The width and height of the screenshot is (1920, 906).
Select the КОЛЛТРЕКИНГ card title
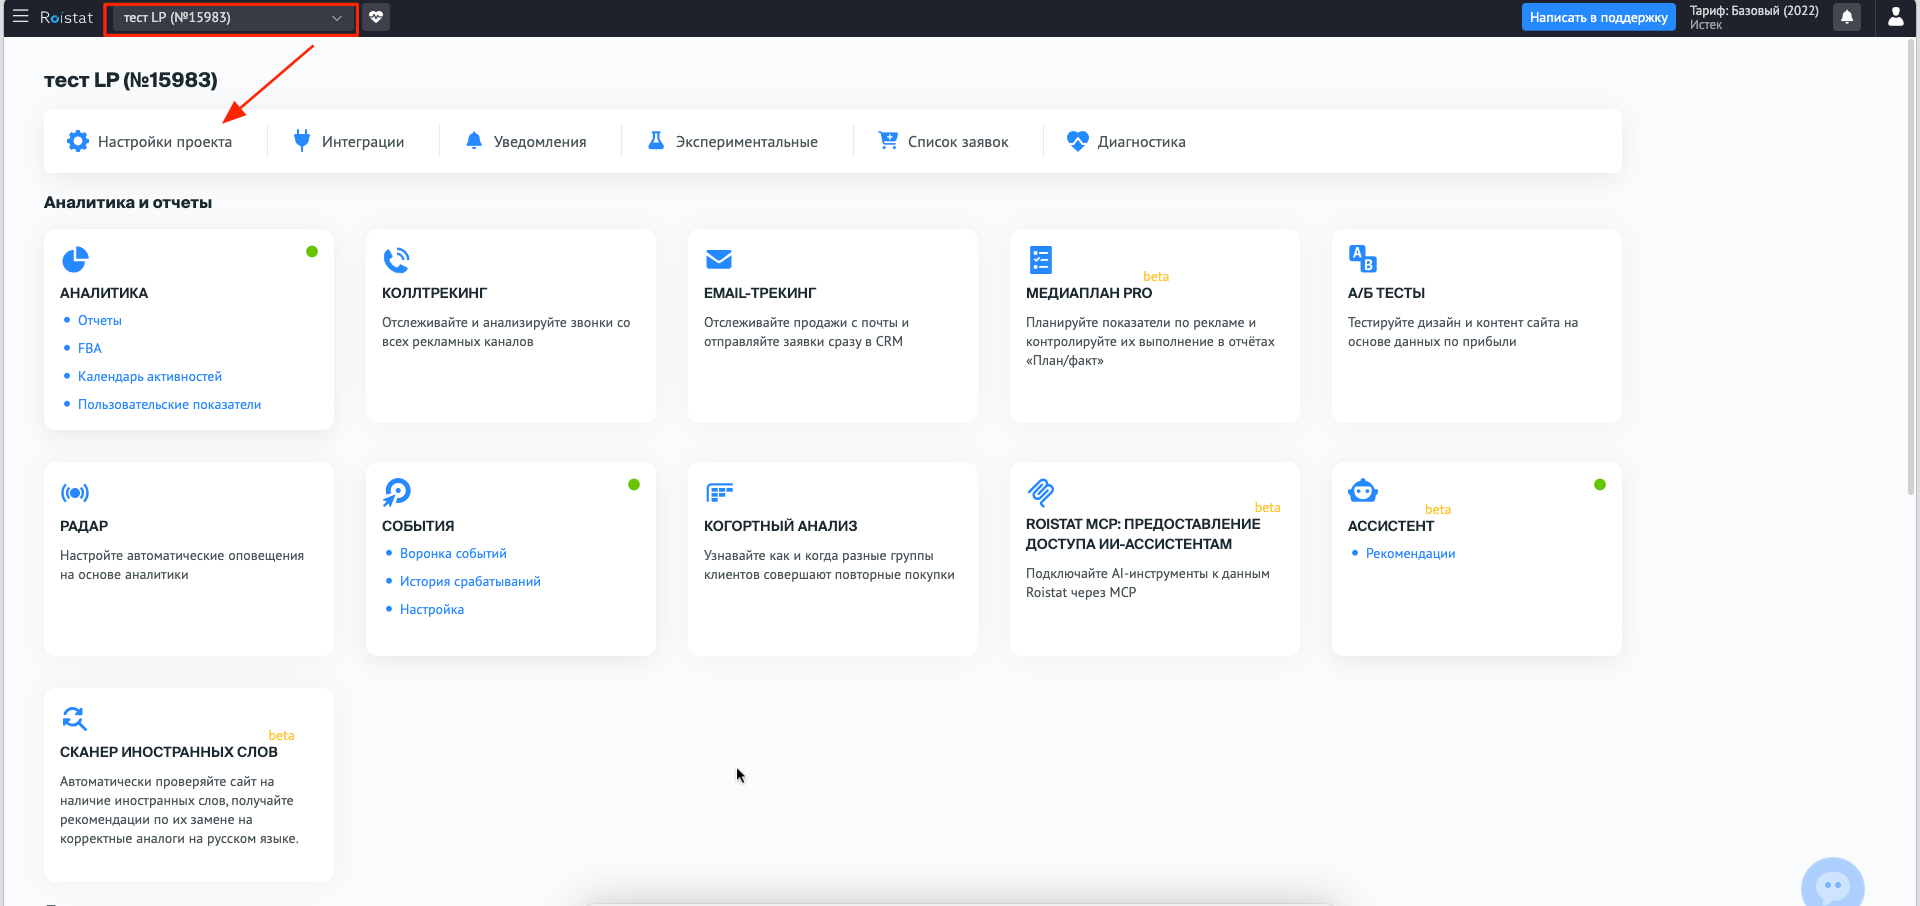pyautogui.click(x=434, y=293)
